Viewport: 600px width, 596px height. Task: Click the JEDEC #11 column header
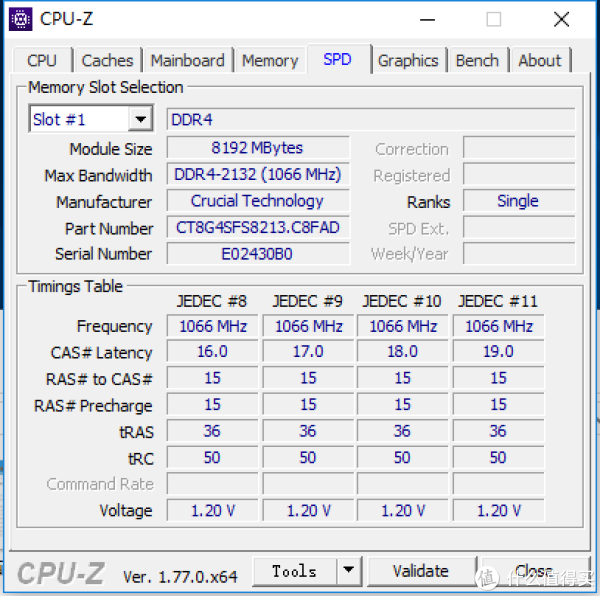pyautogui.click(x=498, y=301)
